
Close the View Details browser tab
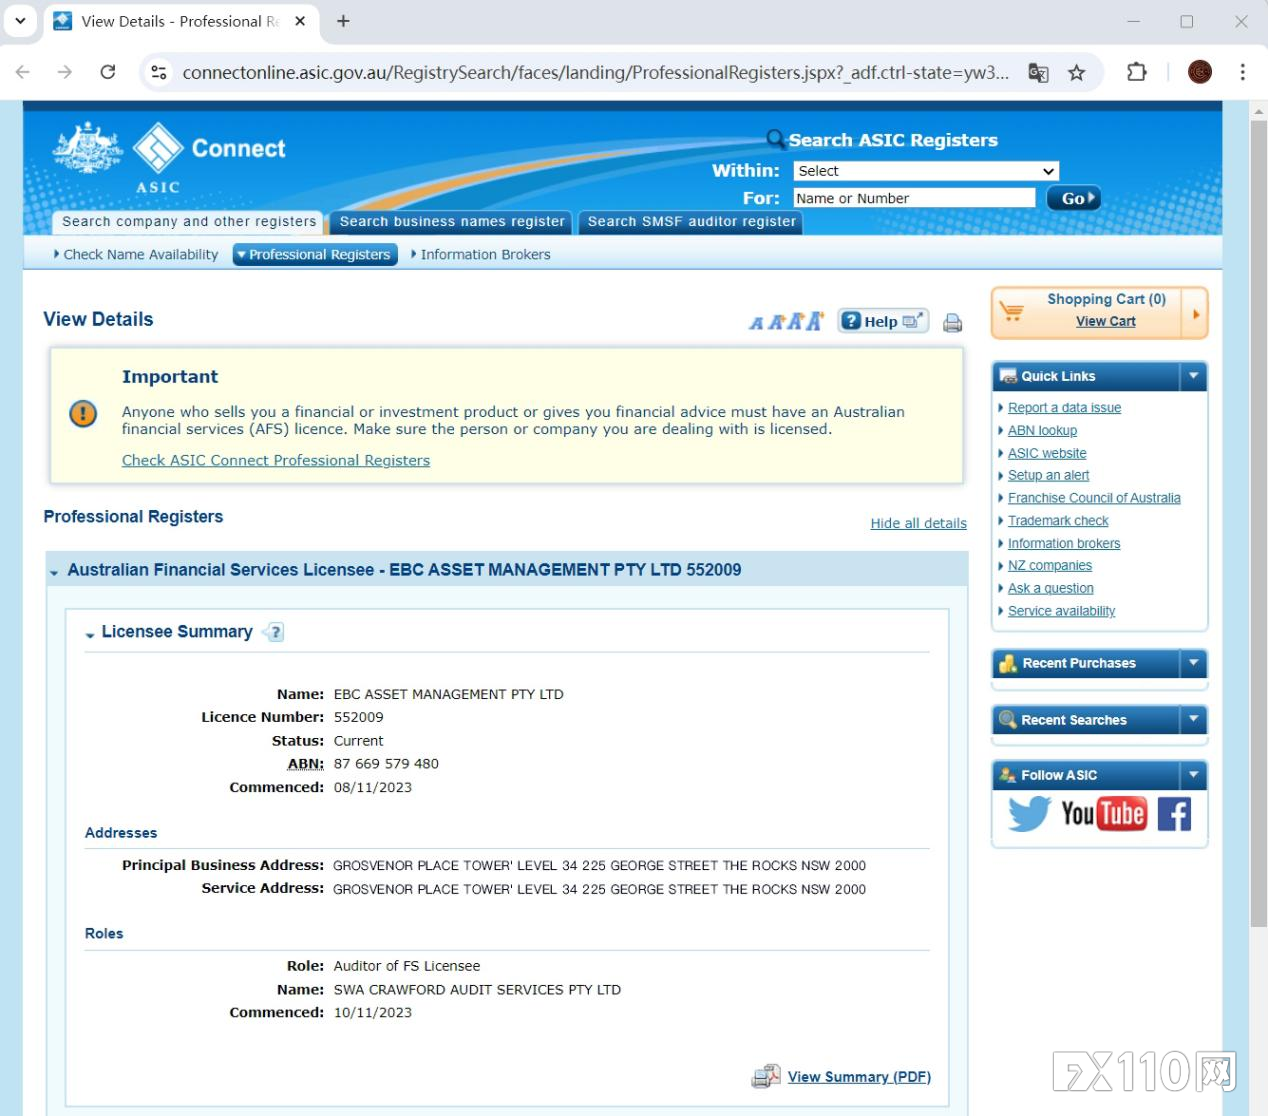(x=300, y=21)
